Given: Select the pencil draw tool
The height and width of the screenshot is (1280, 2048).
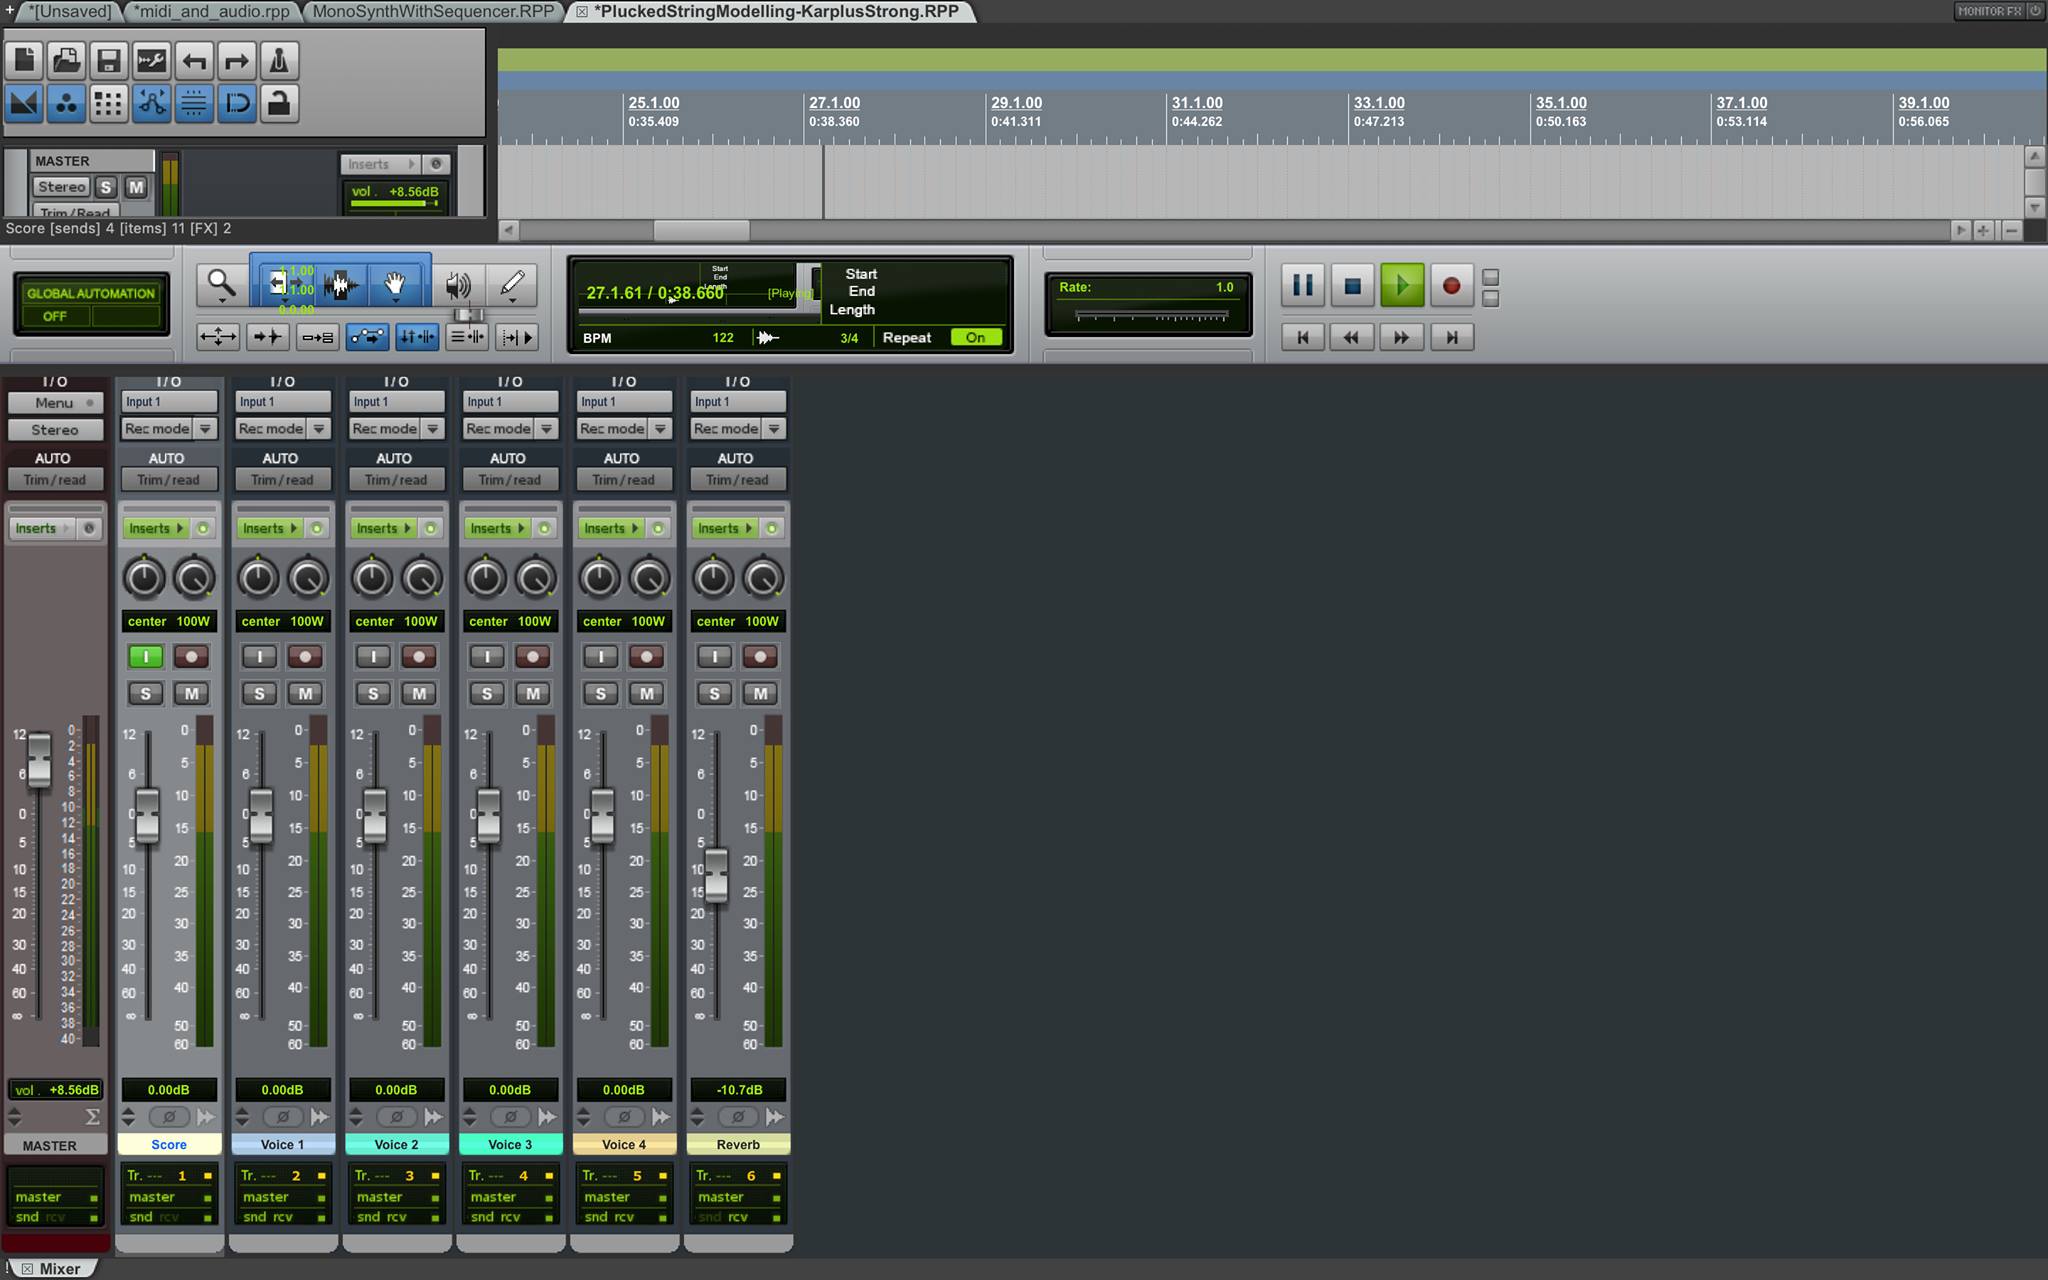Looking at the screenshot, I should (512, 286).
